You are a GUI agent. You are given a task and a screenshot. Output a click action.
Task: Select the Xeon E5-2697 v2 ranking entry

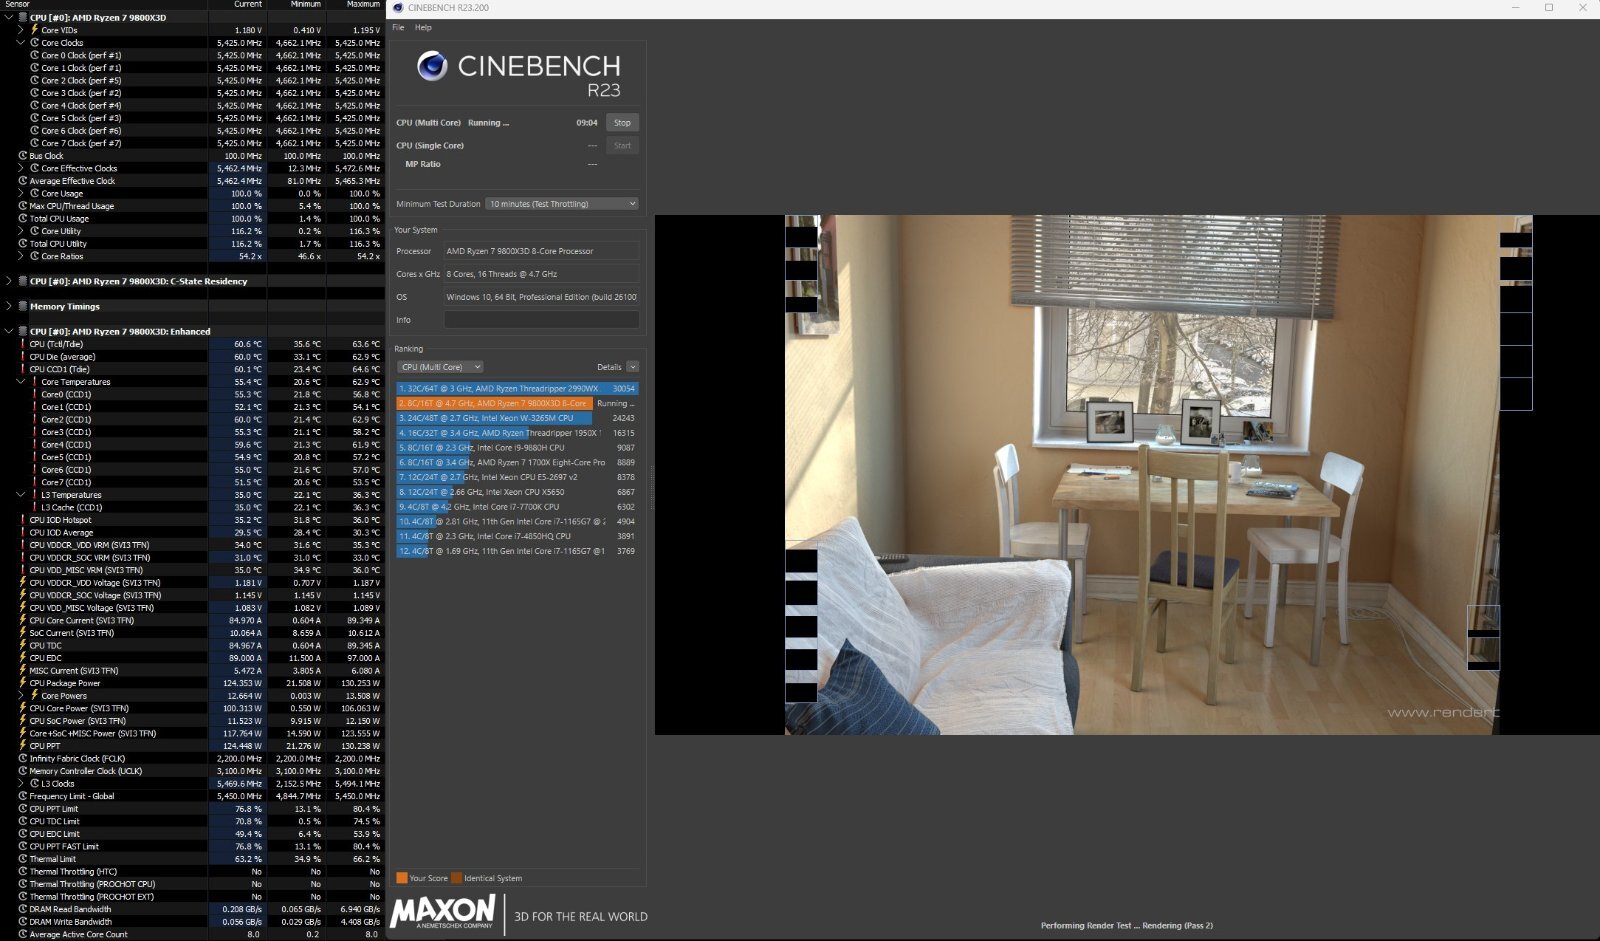pos(517,477)
